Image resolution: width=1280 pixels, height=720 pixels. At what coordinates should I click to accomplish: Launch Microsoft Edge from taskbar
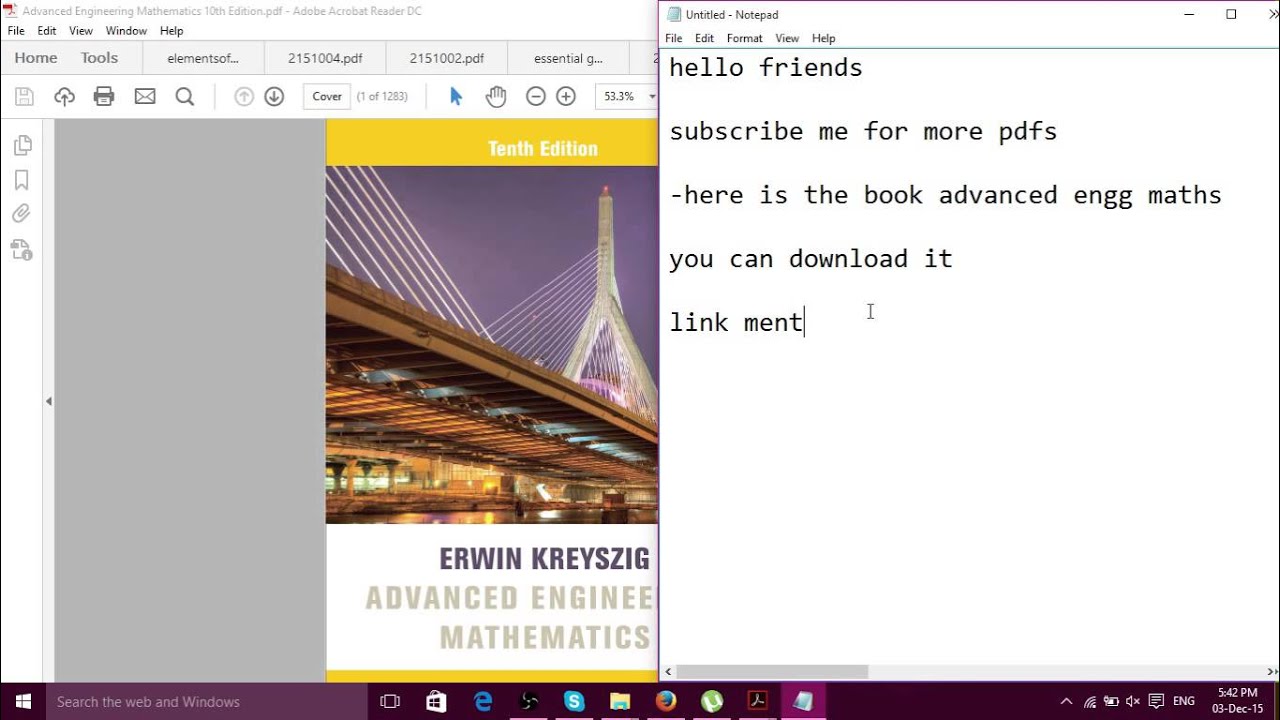click(483, 702)
